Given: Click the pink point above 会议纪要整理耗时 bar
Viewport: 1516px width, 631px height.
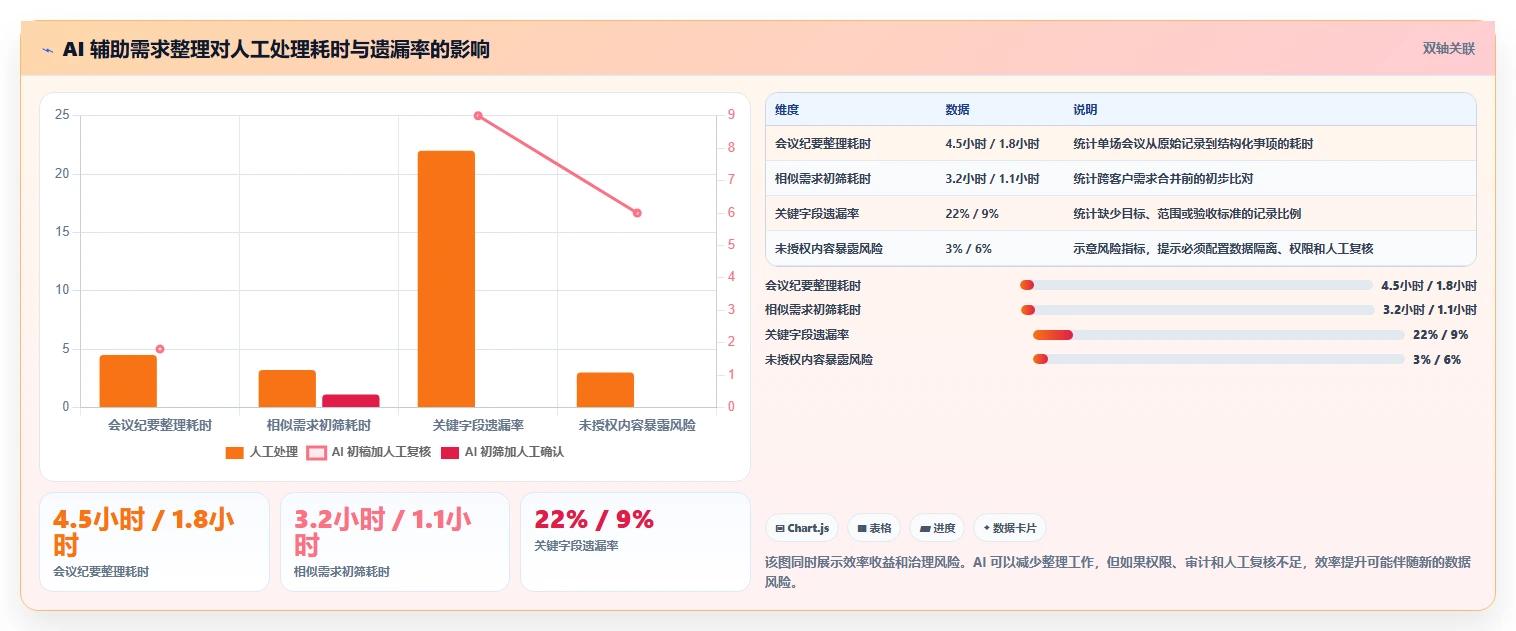Looking at the screenshot, I should click(160, 349).
